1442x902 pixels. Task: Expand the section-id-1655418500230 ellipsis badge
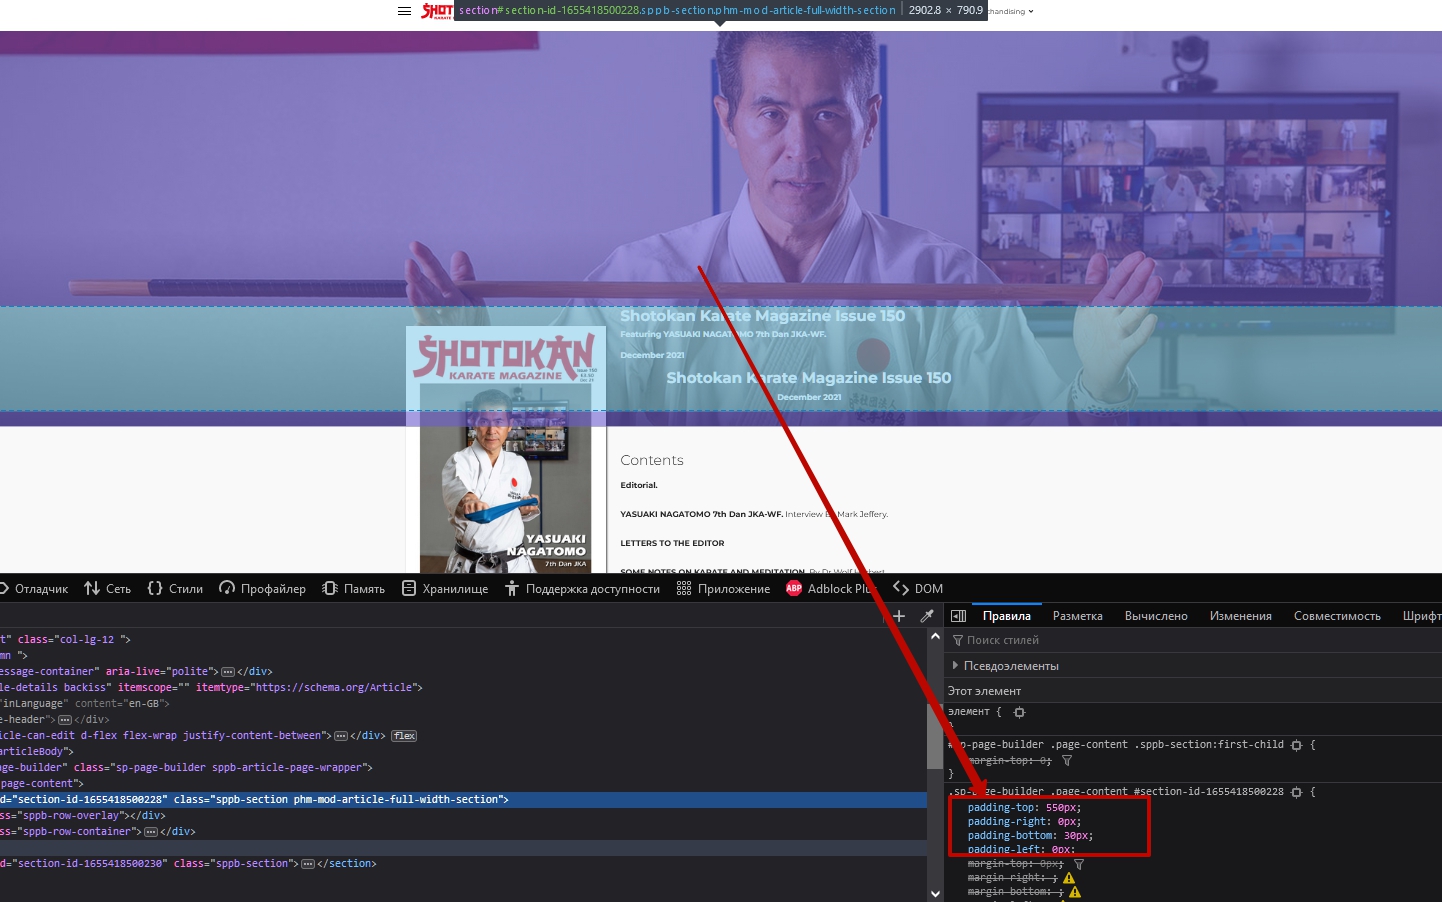click(x=308, y=864)
